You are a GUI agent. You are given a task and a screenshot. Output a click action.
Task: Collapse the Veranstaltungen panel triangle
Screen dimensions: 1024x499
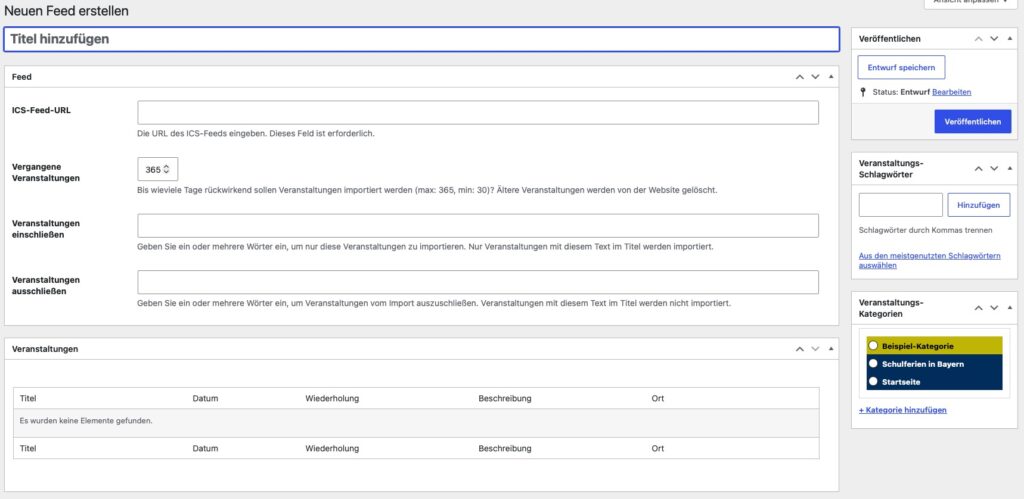click(x=831, y=349)
